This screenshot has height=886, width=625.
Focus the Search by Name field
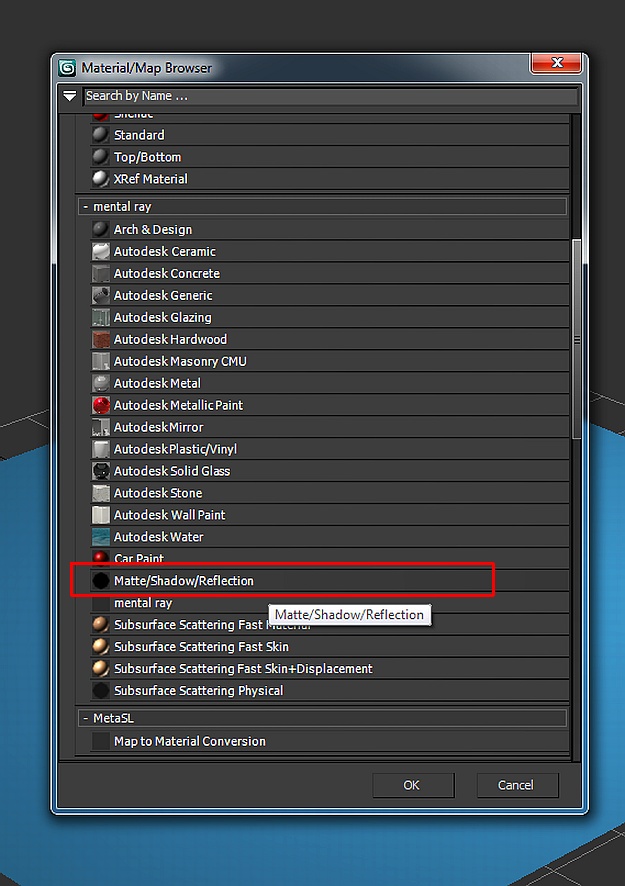tap(331, 96)
